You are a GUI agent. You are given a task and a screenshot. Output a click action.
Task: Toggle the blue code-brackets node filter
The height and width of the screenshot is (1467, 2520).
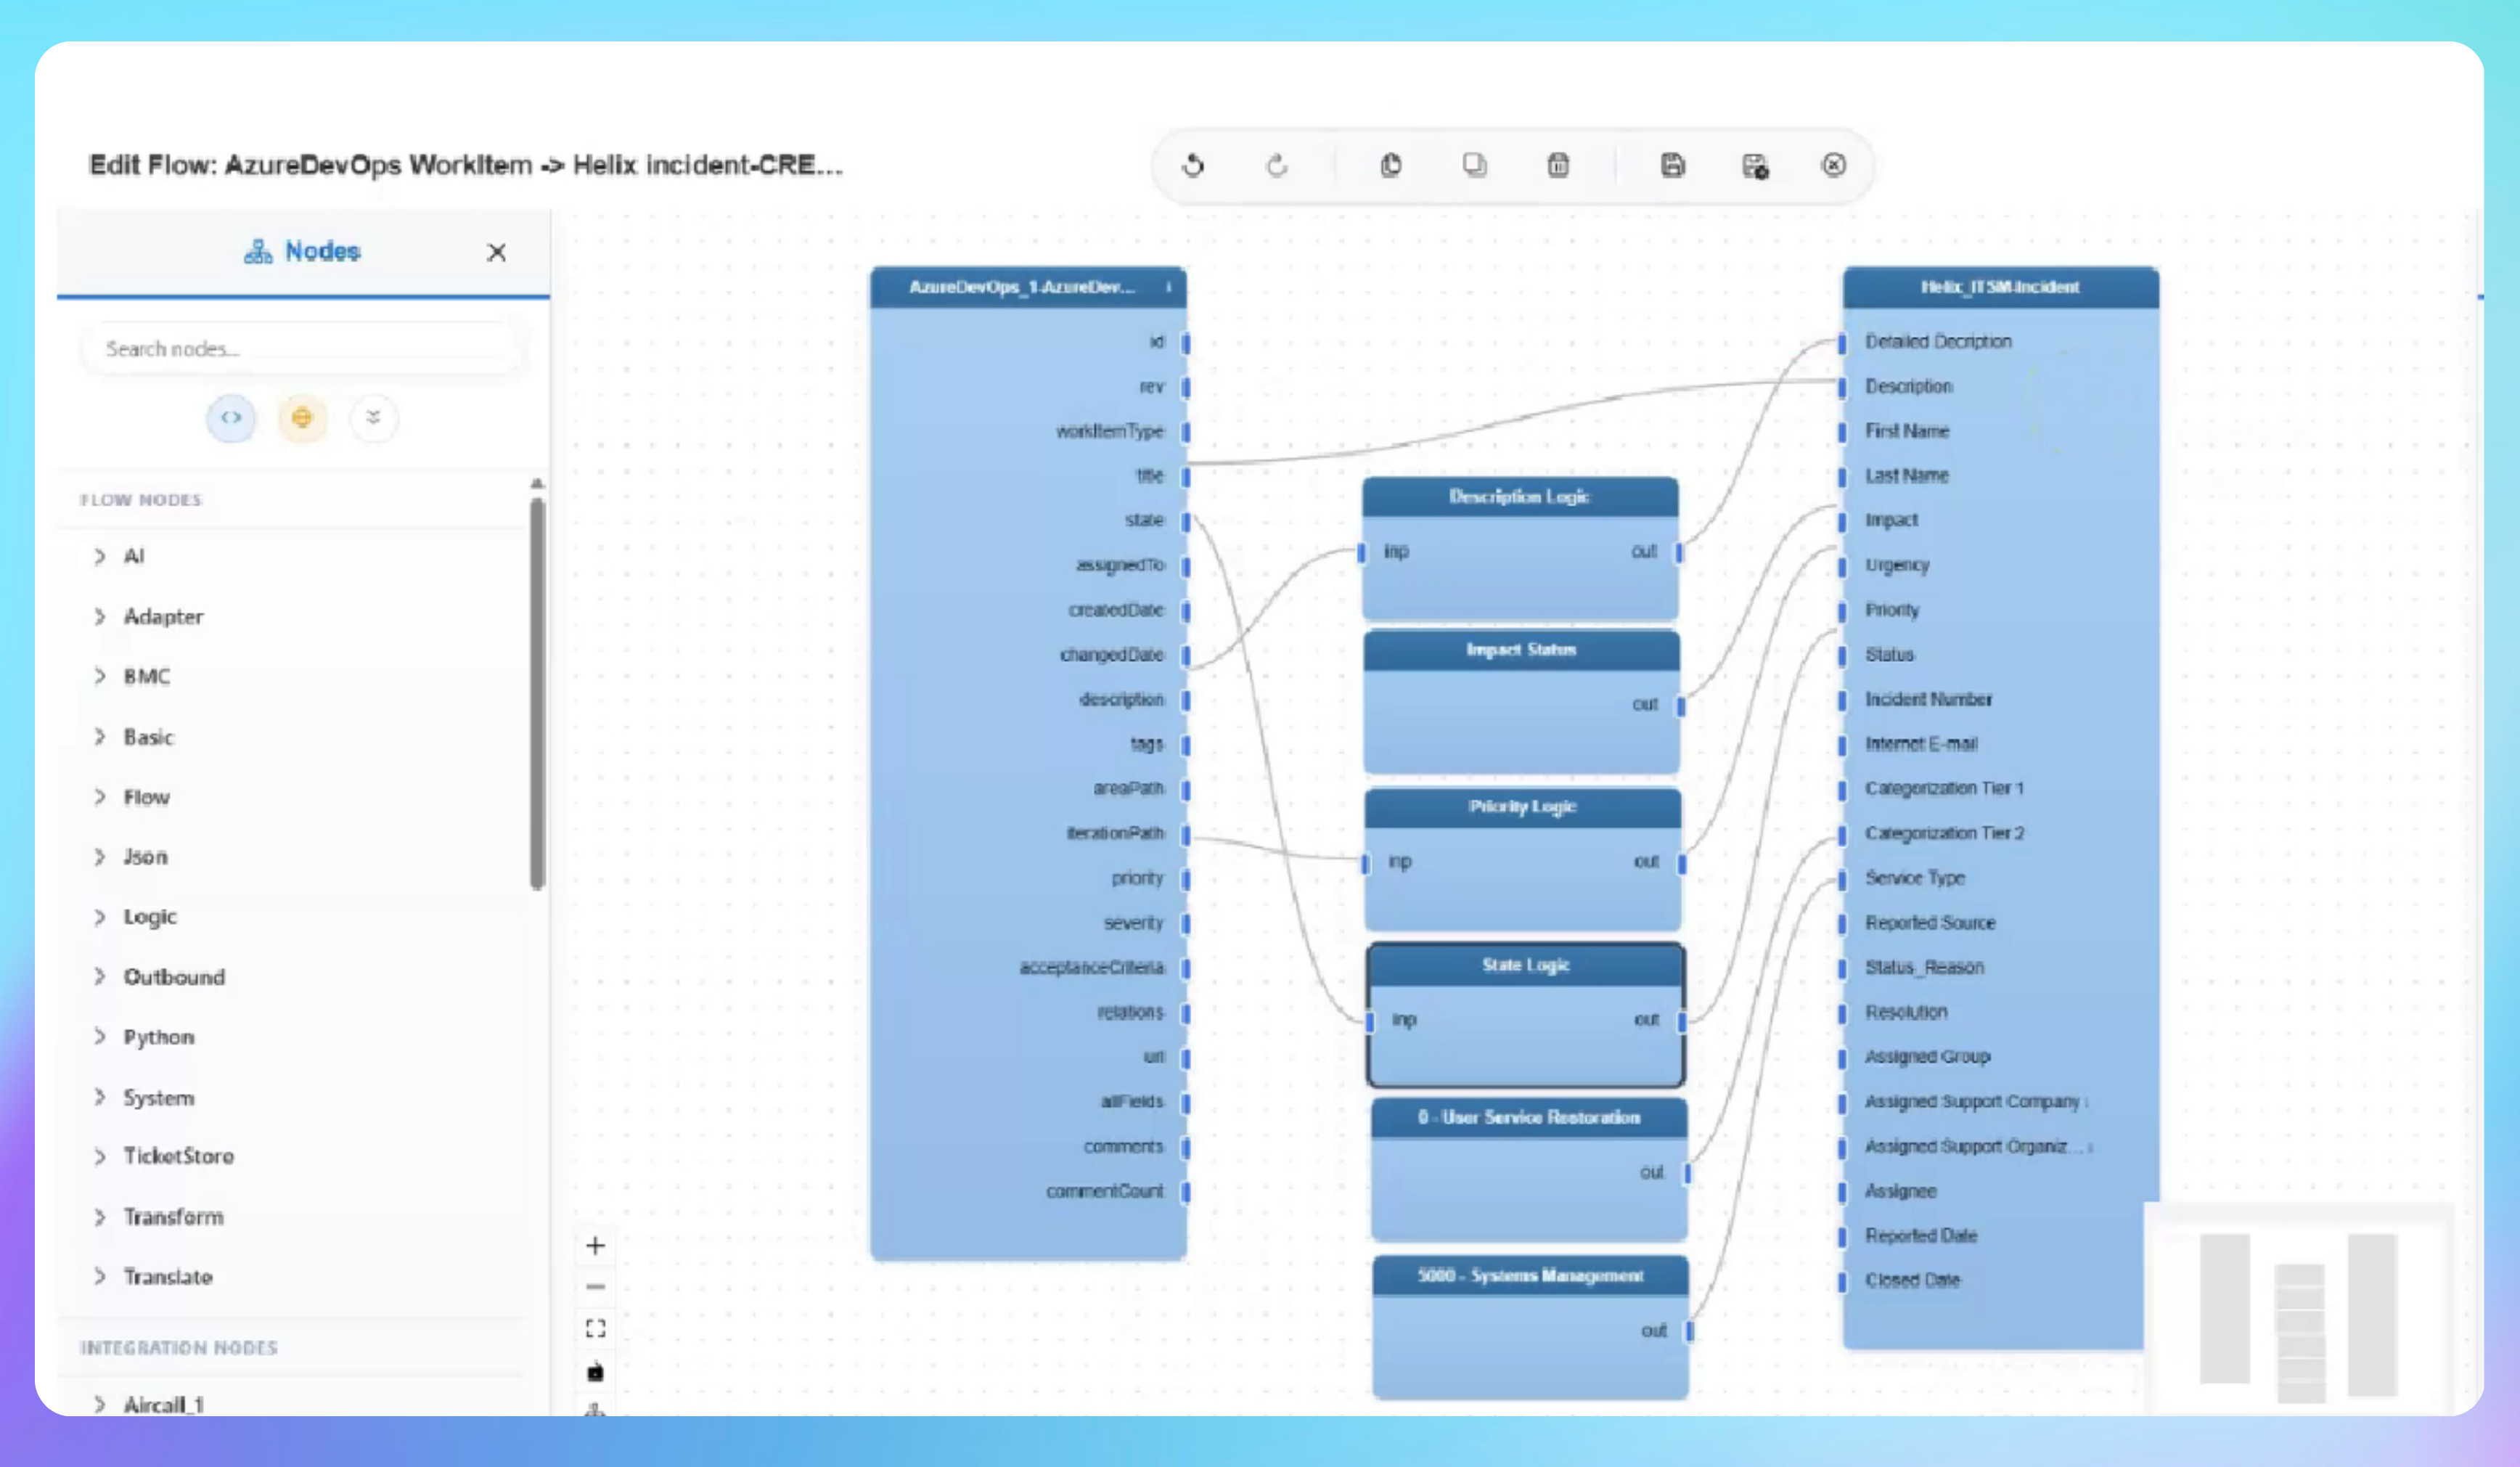[231, 418]
